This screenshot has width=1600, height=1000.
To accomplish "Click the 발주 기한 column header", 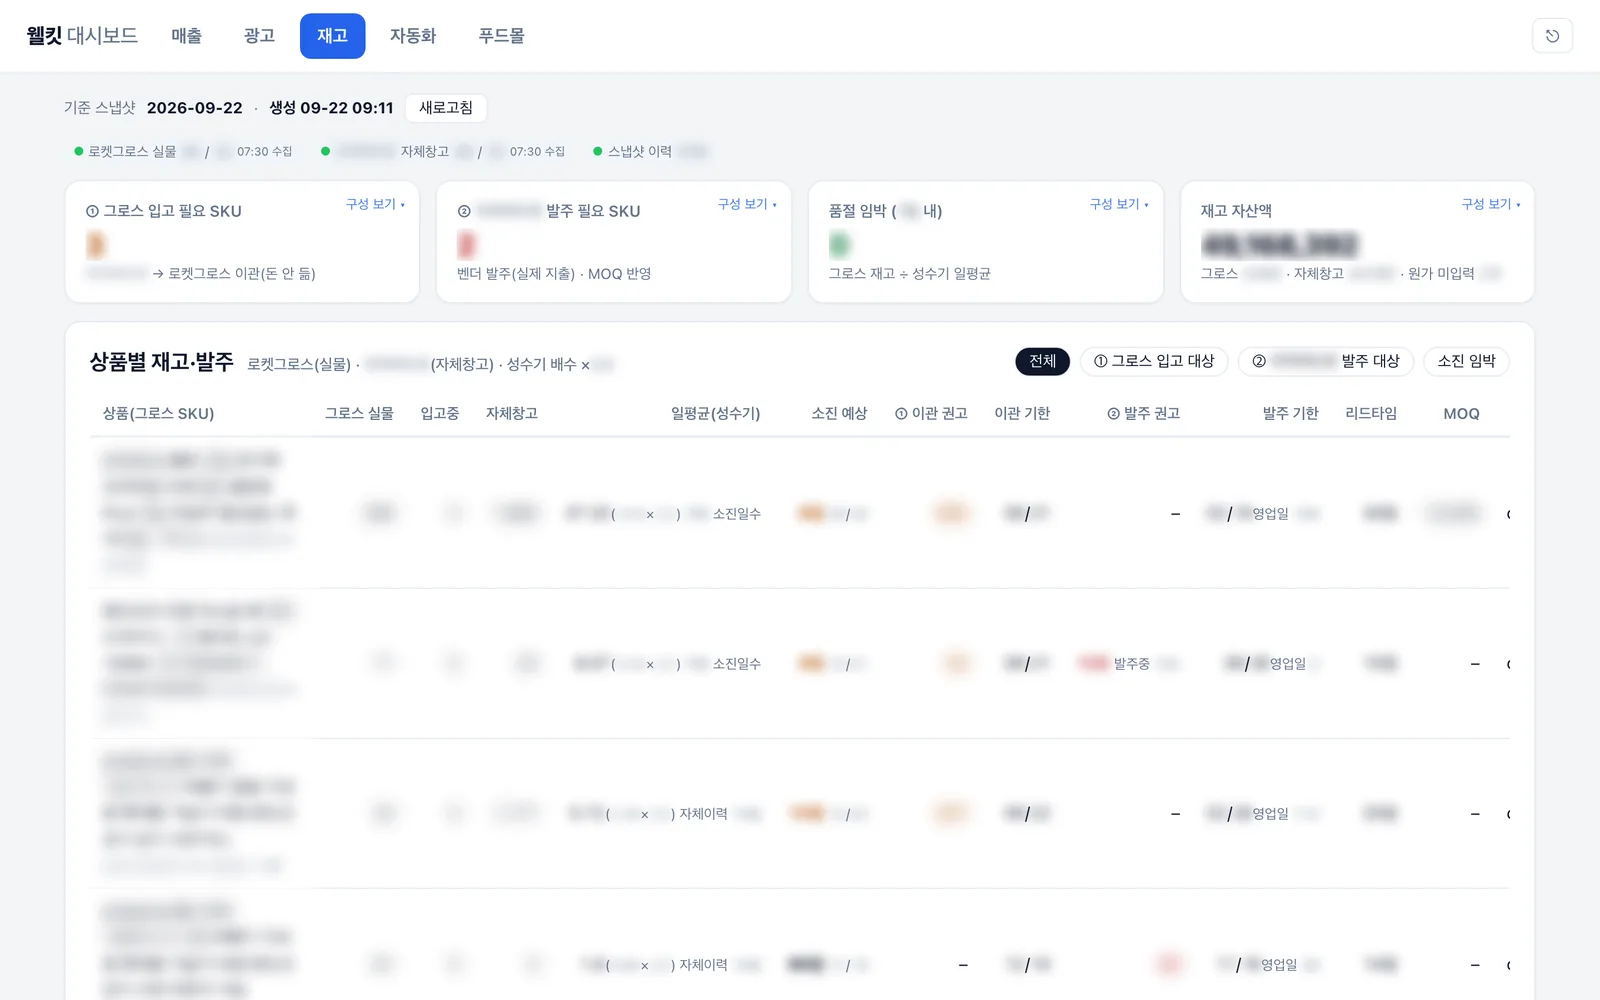I will point(1290,414).
